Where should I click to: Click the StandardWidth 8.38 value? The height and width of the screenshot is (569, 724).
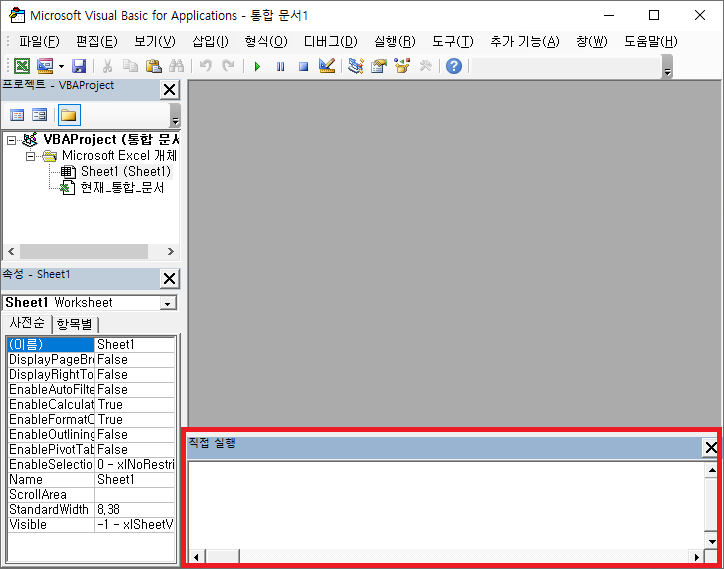coord(134,509)
